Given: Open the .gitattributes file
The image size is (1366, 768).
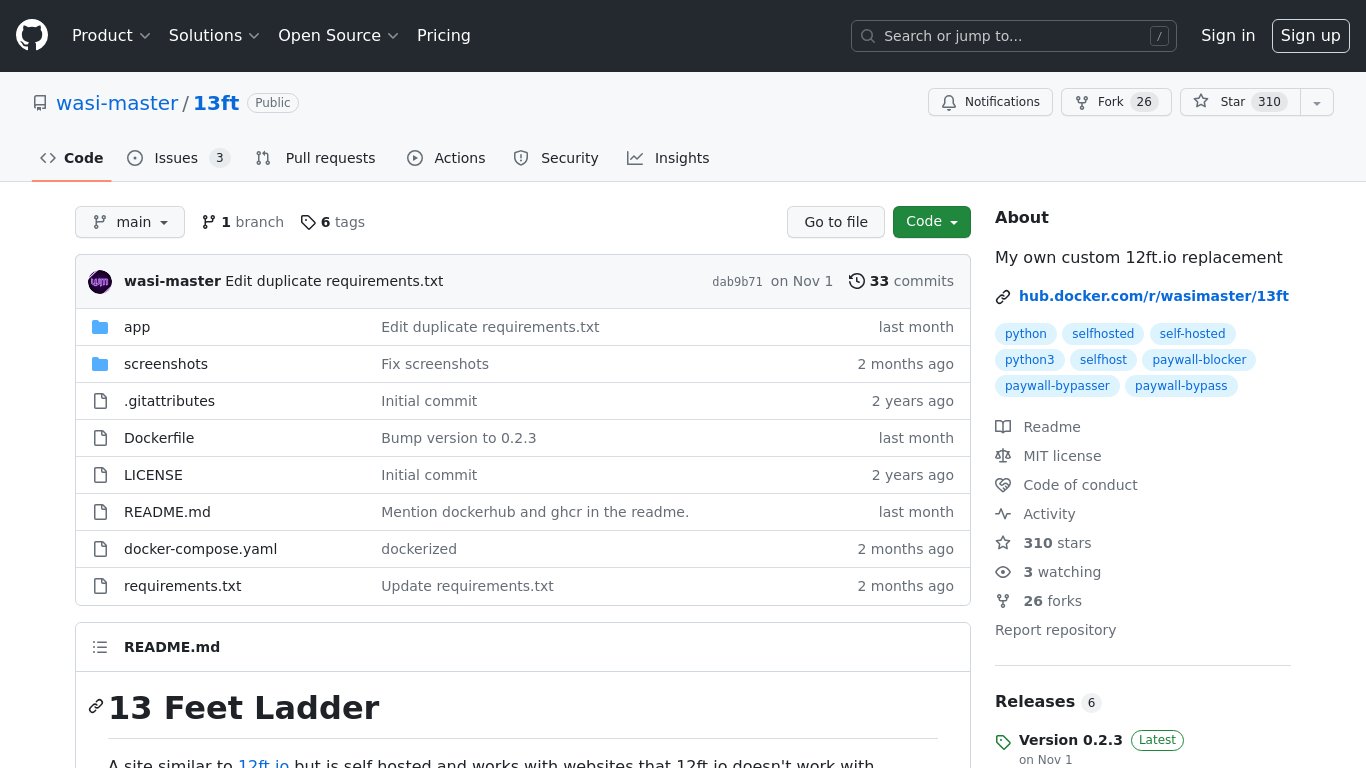Looking at the screenshot, I should point(169,401).
